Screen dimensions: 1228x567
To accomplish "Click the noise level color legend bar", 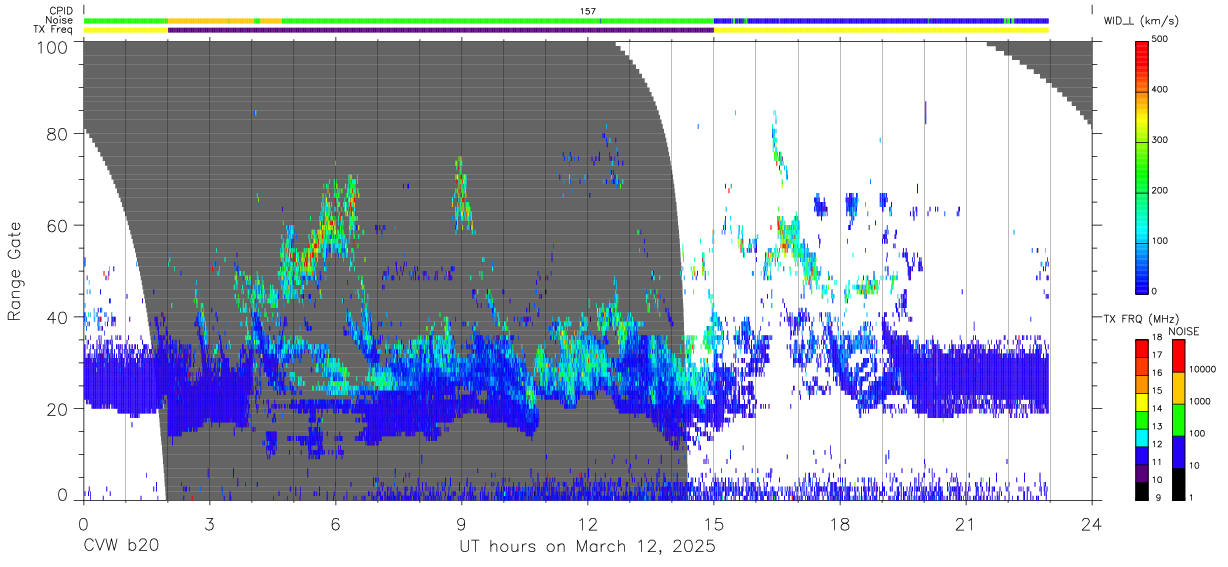I will click(1177, 419).
